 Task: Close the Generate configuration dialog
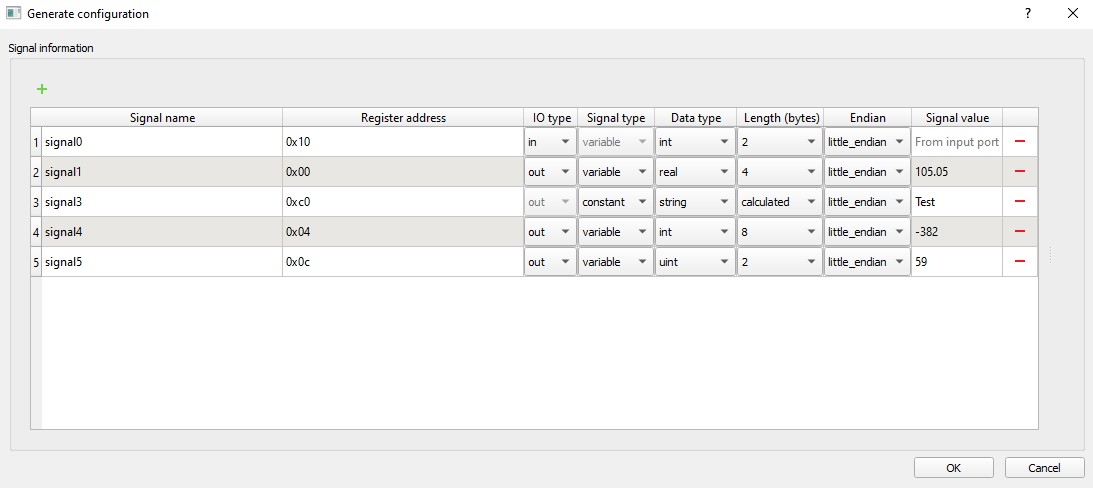(1073, 14)
